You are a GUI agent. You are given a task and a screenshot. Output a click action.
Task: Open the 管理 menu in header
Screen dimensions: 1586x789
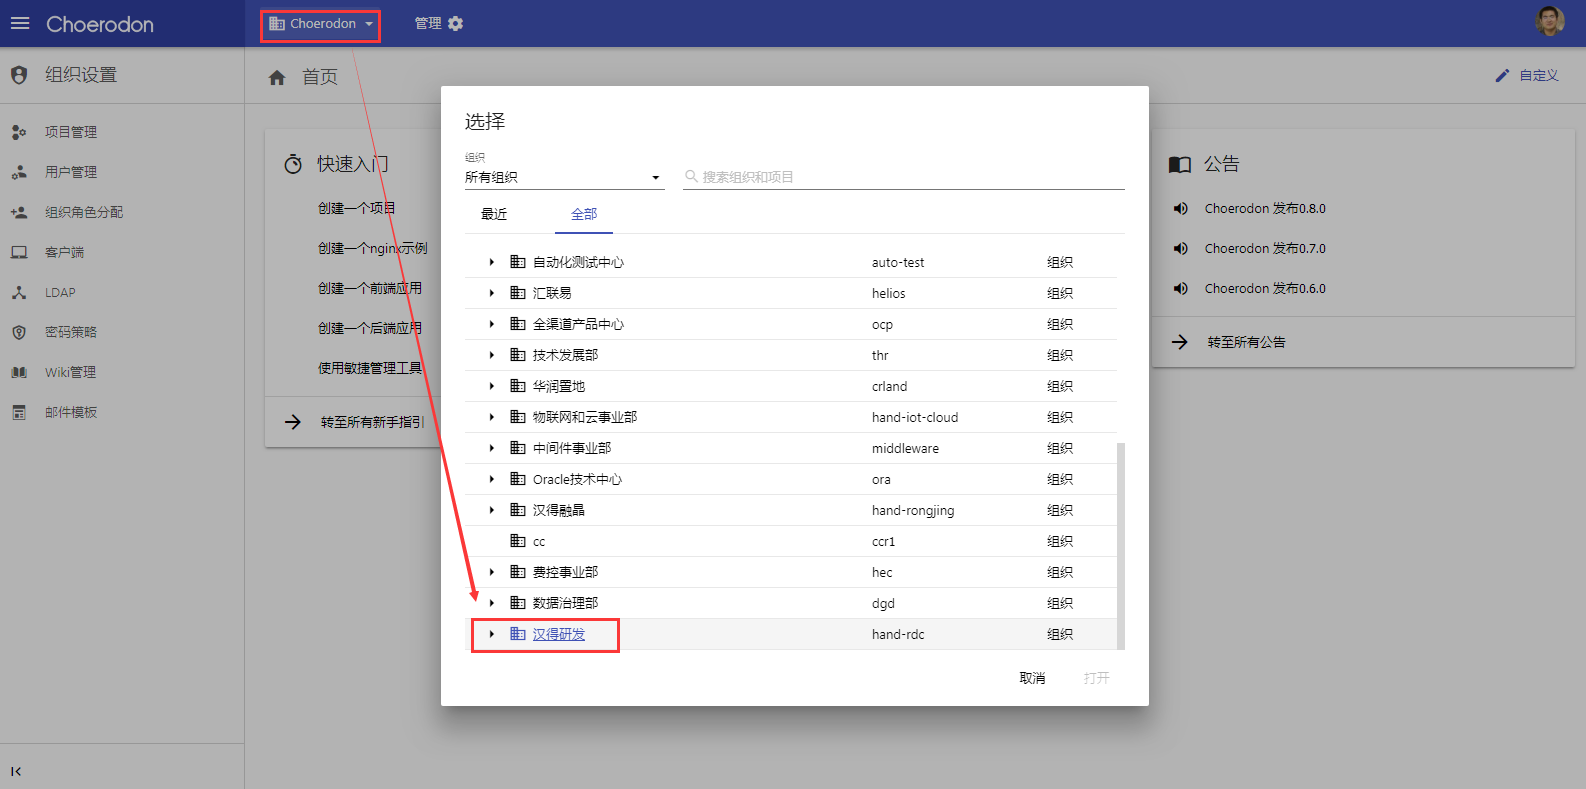(x=439, y=23)
